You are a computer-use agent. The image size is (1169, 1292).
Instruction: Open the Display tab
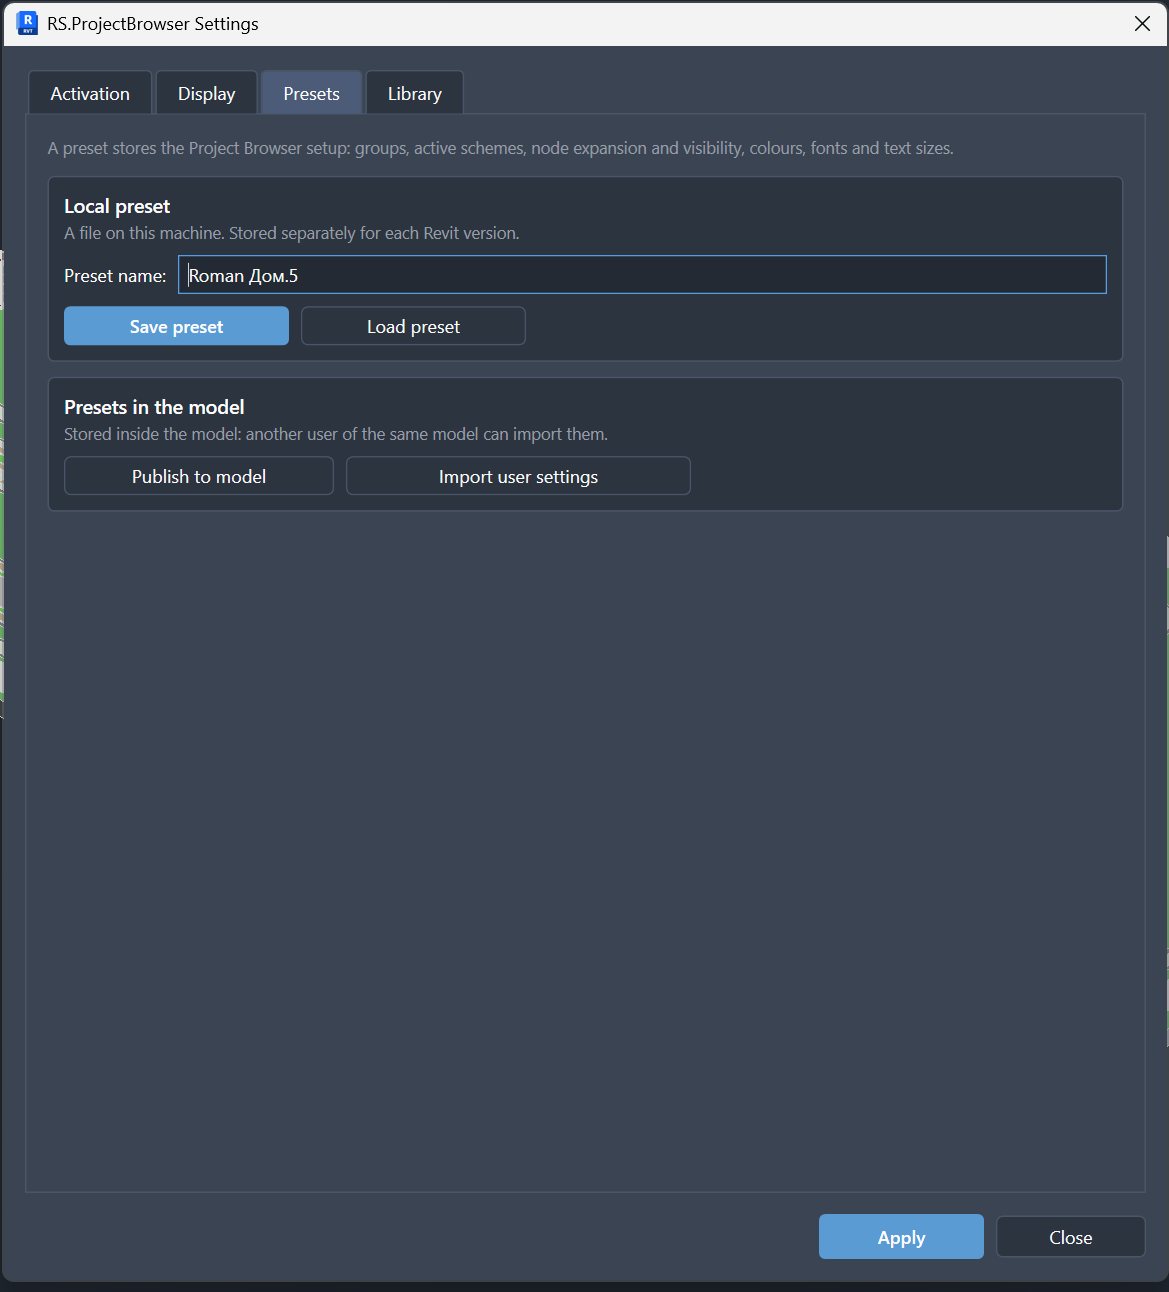pos(207,93)
